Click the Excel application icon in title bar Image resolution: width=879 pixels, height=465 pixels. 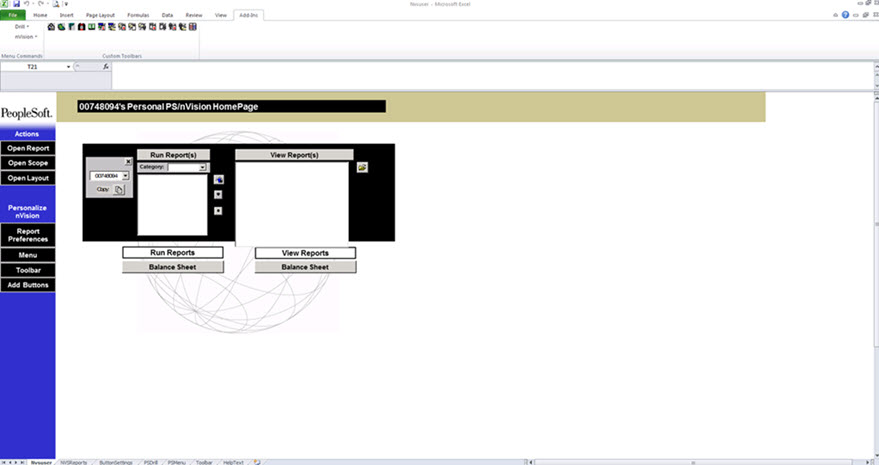[x=4, y=4]
